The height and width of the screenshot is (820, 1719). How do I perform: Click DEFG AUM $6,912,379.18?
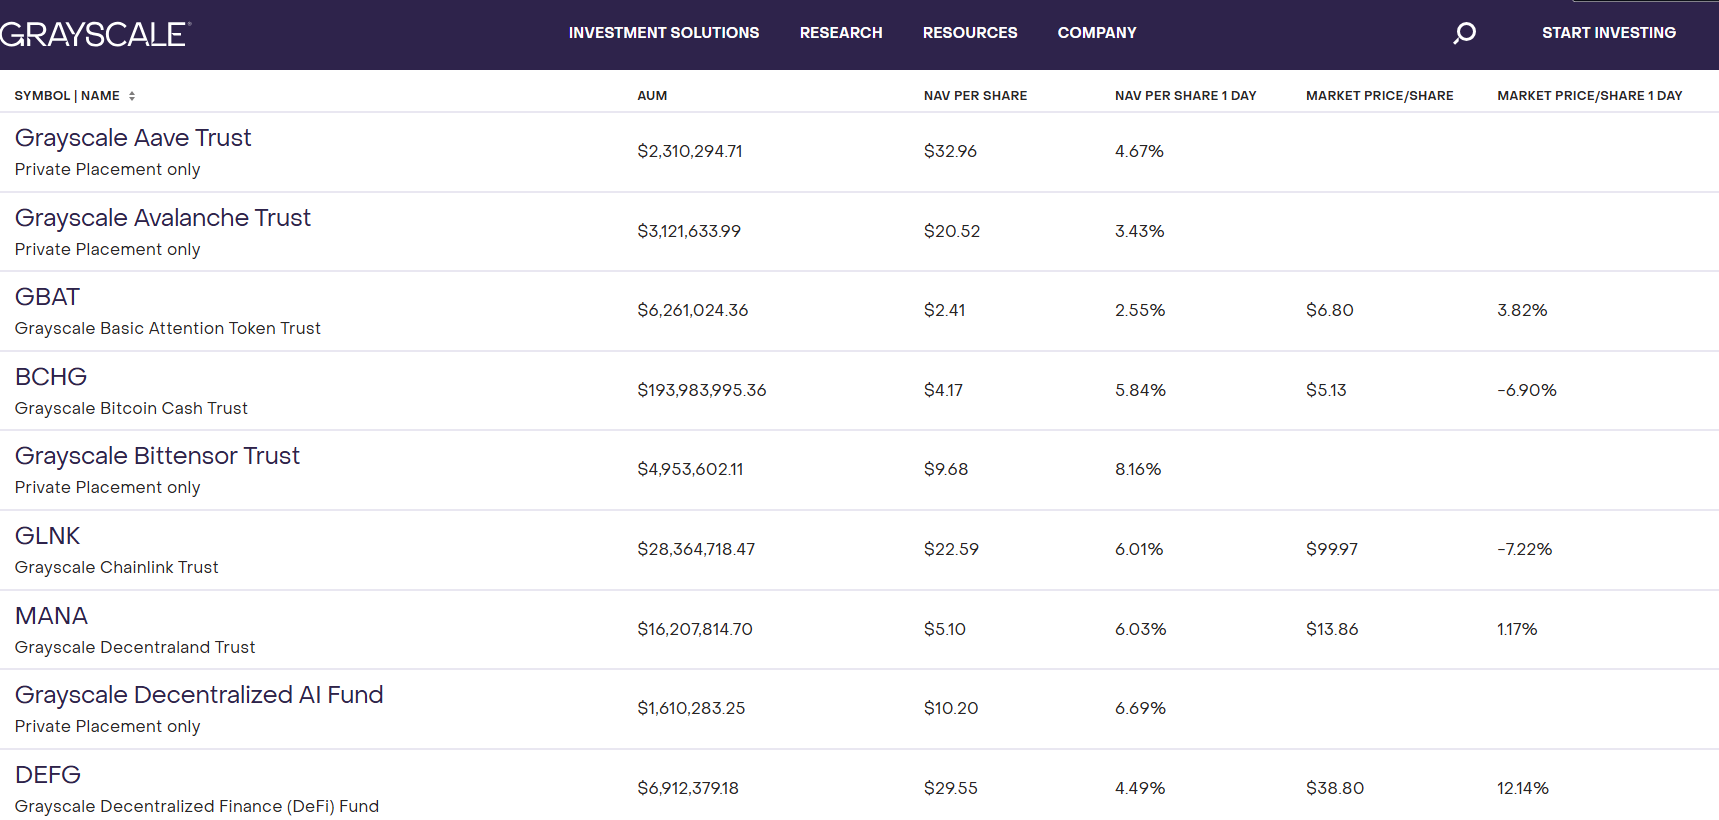(x=688, y=788)
